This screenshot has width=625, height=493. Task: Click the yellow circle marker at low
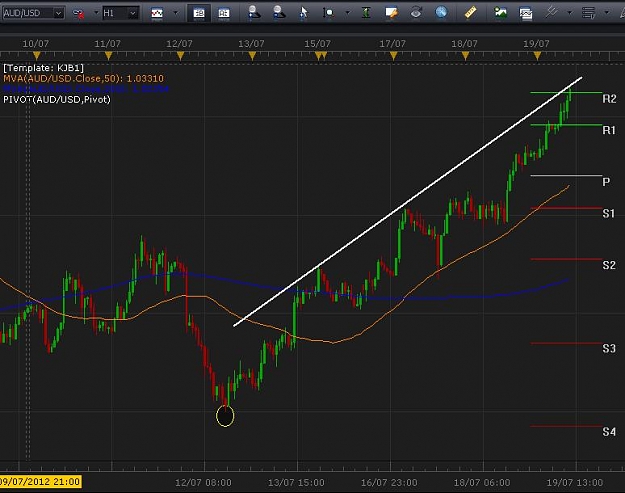tap(225, 416)
